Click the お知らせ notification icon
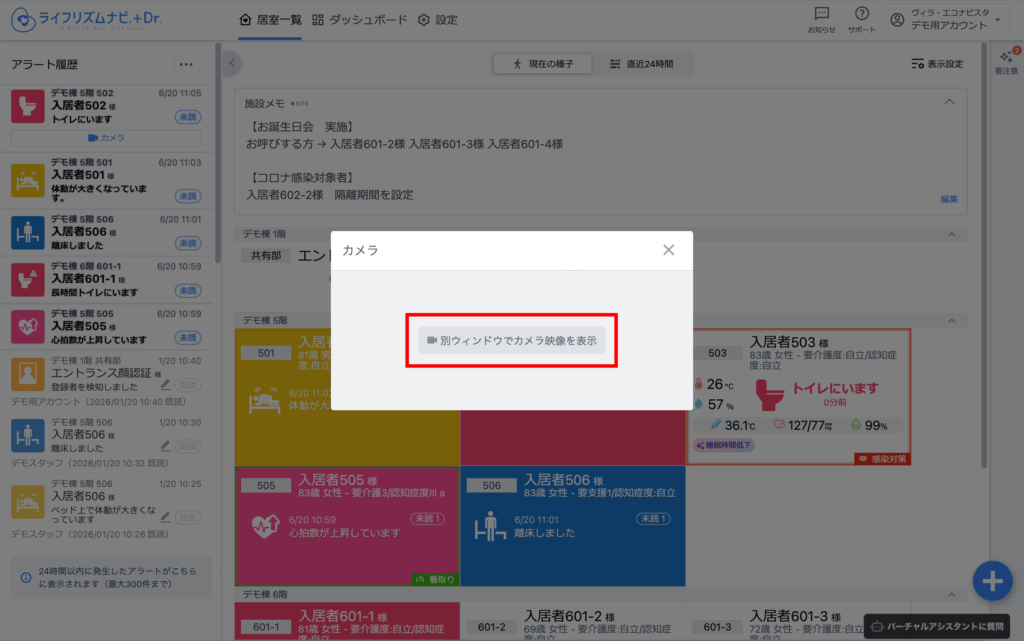The width and height of the screenshot is (1024, 641). coord(822,19)
